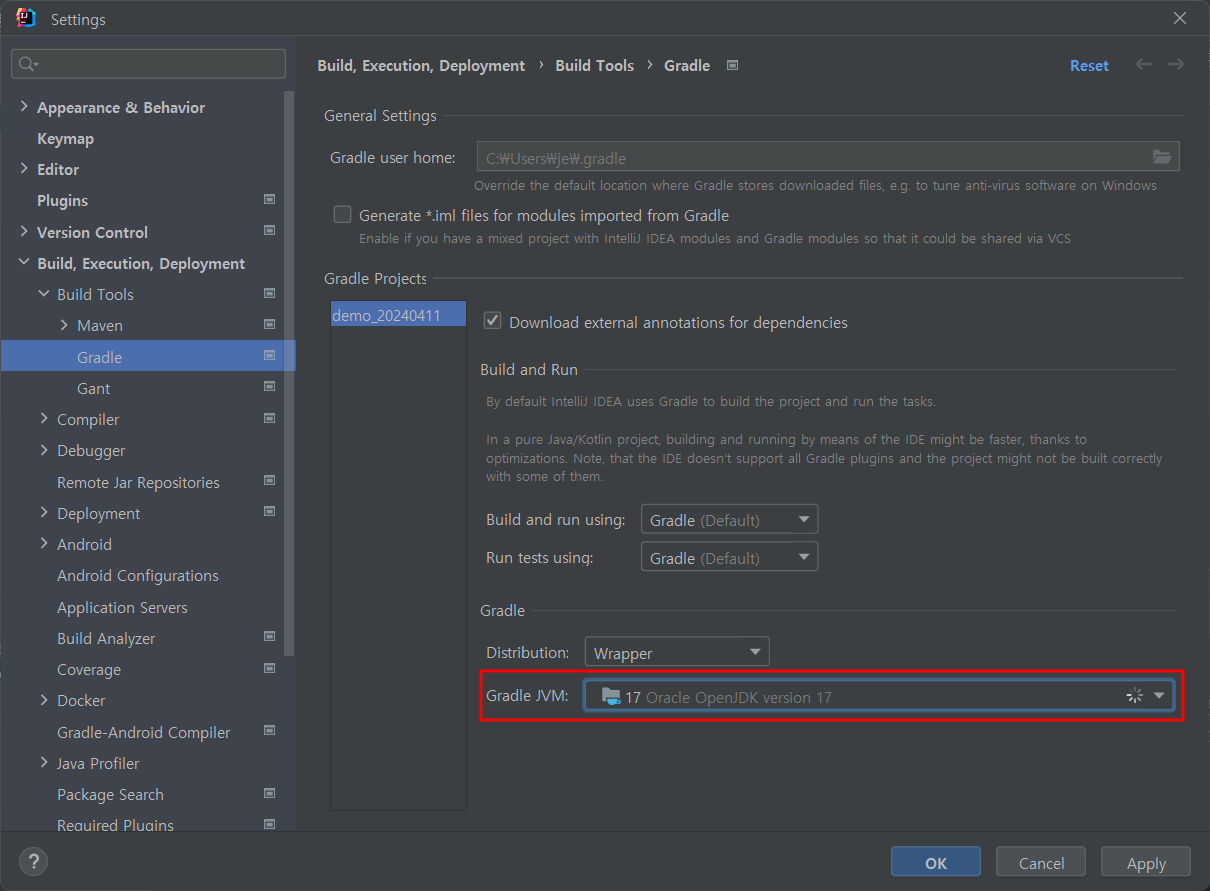The width and height of the screenshot is (1210, 891).
Task: Click project-level icon next to Remote Jar Repositories
Action: click(x=269, y=481)
